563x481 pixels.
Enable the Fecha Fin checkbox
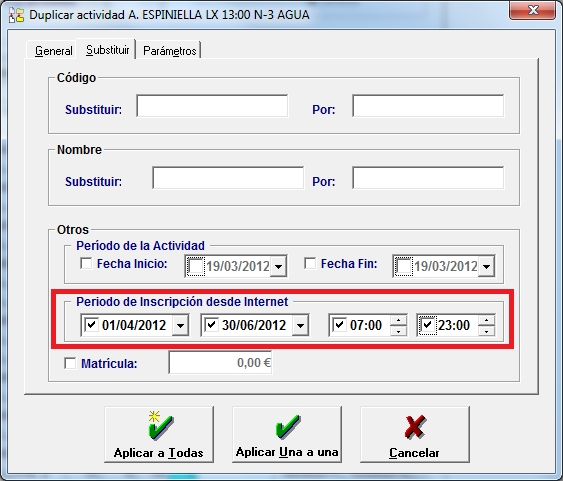pos(310,263)
